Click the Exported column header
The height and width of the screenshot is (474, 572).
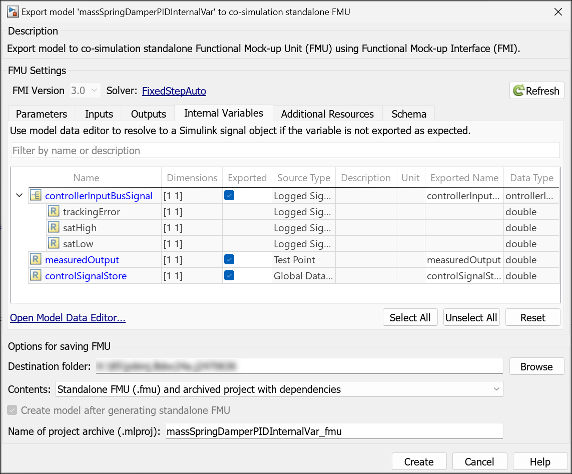pyautogui.click(x=247, y=178)
